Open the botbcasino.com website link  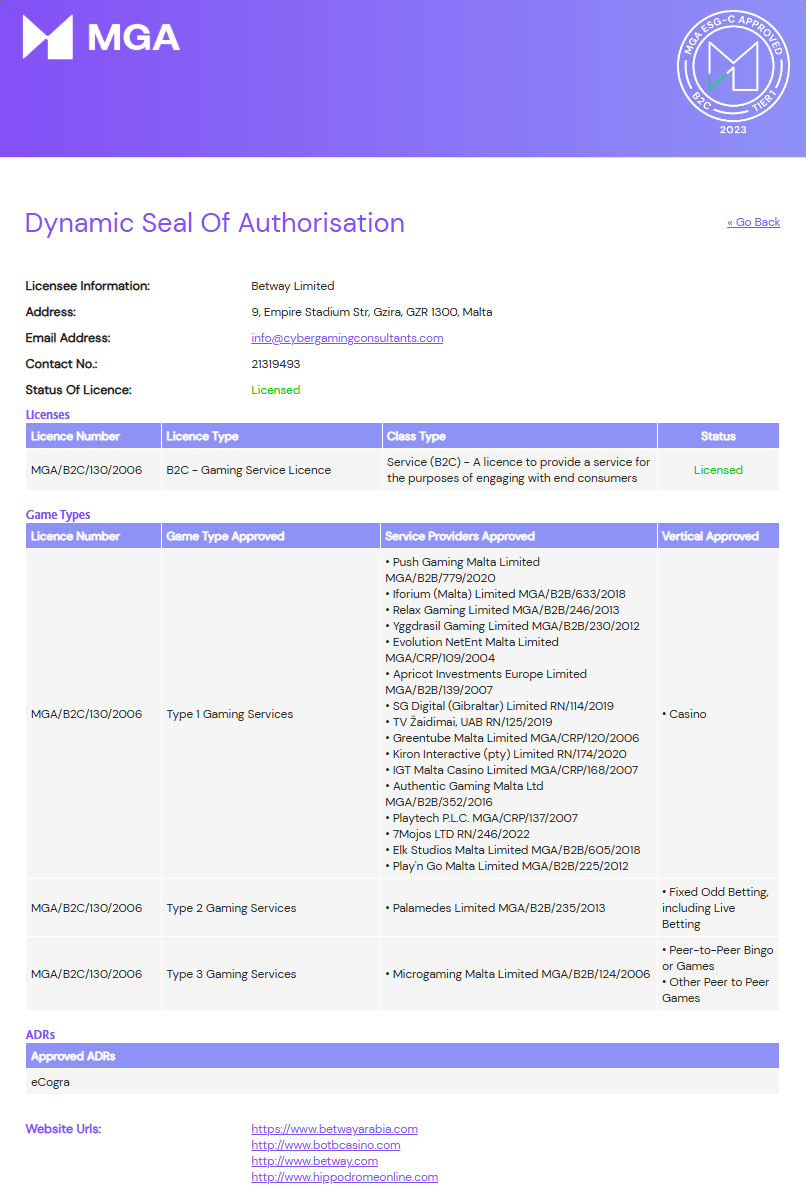point(326,1145)
